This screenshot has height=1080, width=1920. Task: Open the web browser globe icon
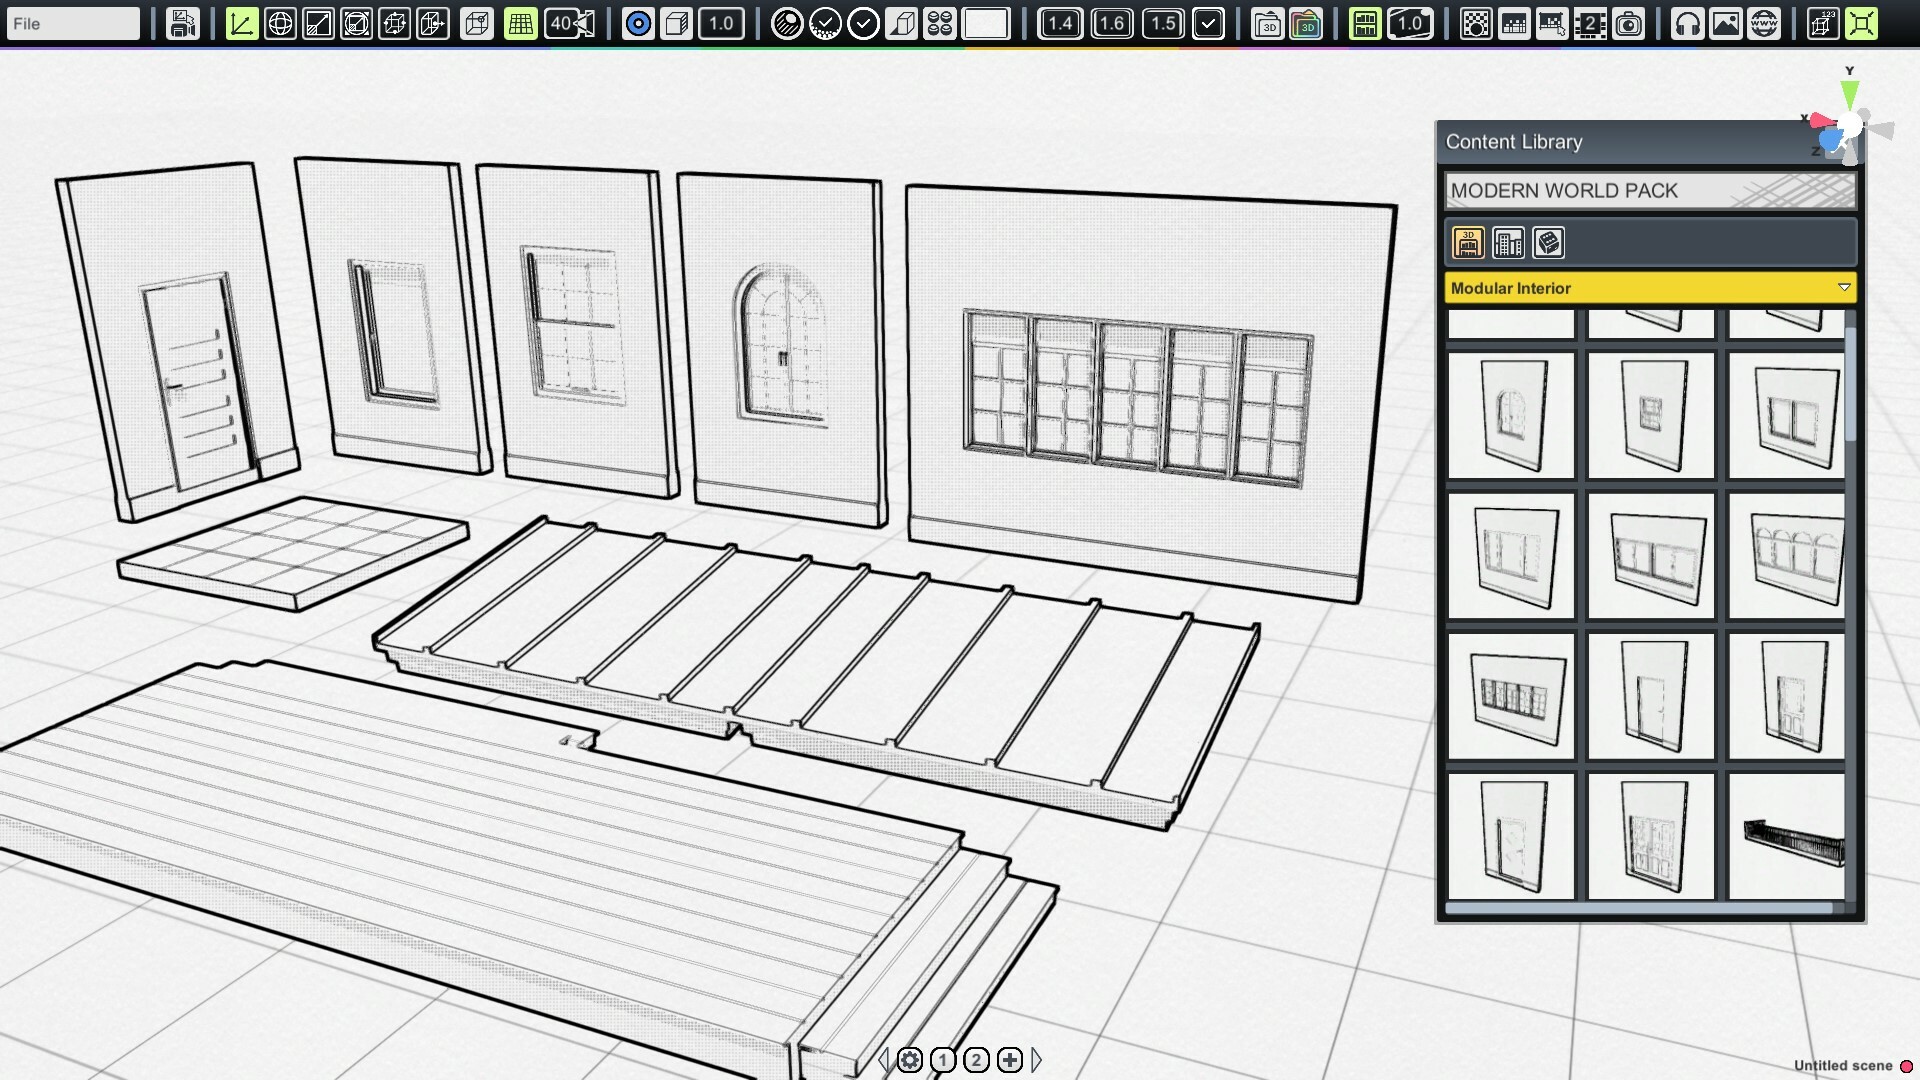click(1763, 23)
